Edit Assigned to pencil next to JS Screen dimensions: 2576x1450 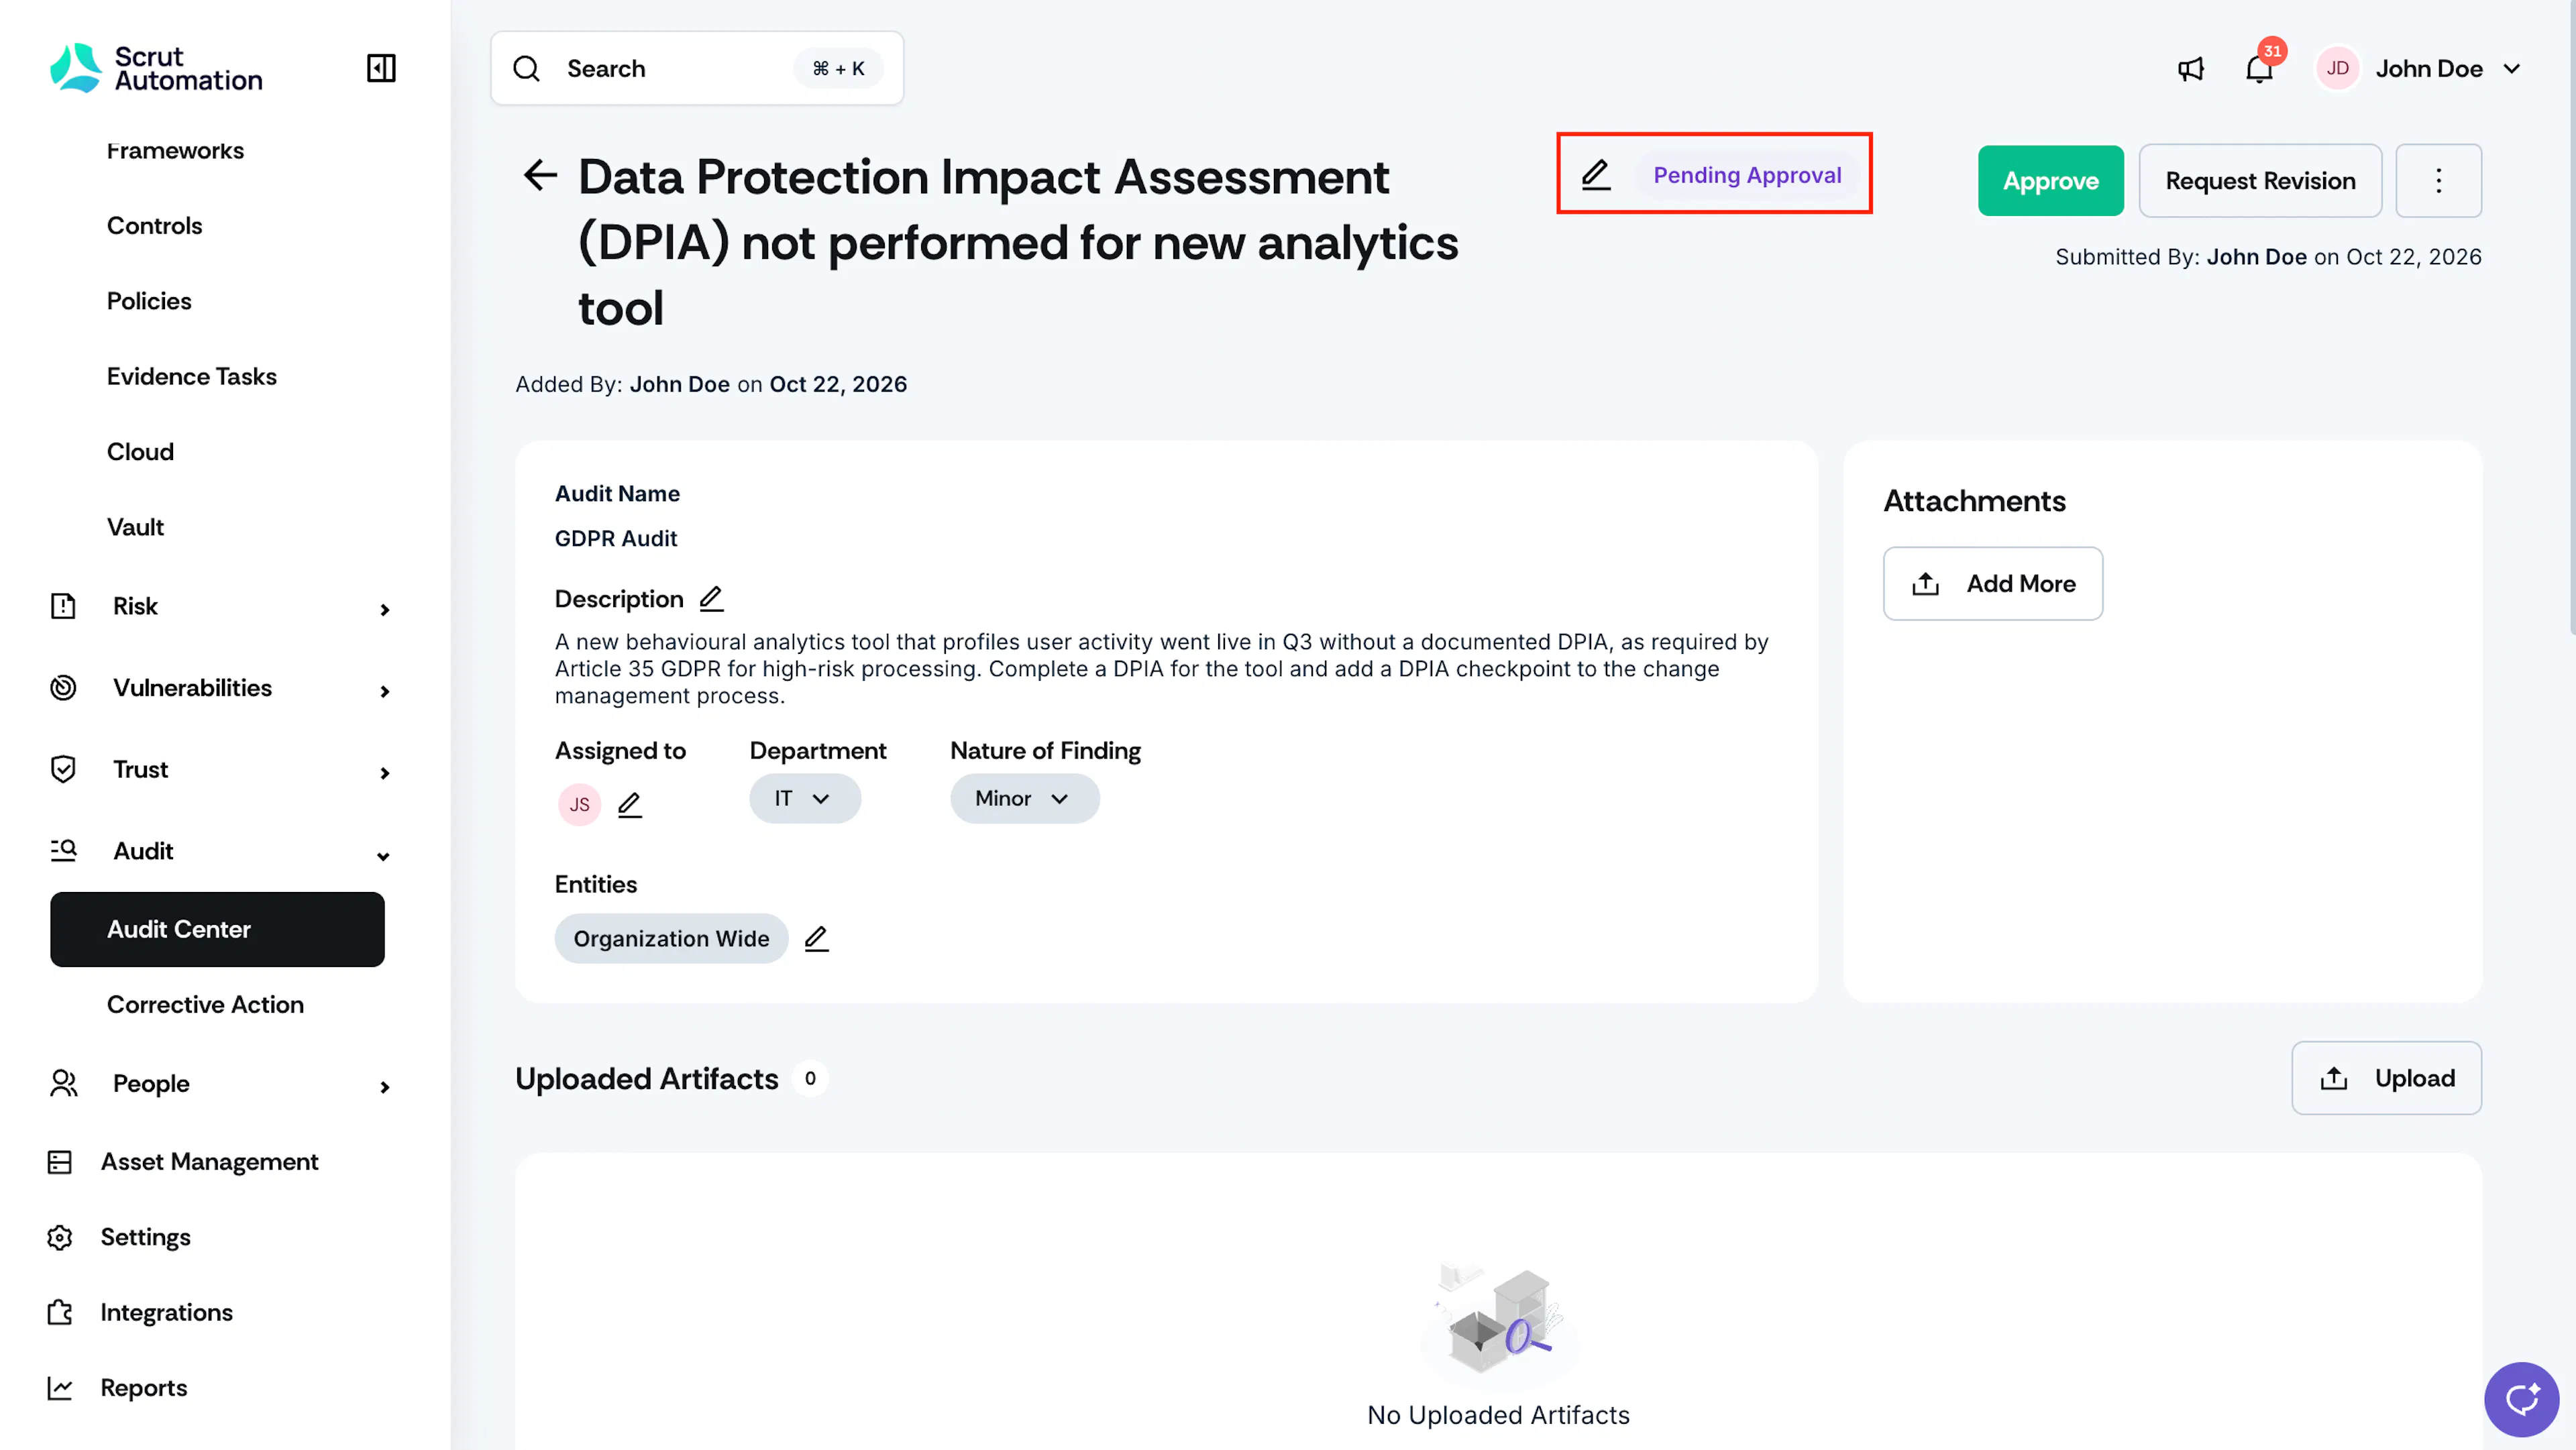[629, 804]
